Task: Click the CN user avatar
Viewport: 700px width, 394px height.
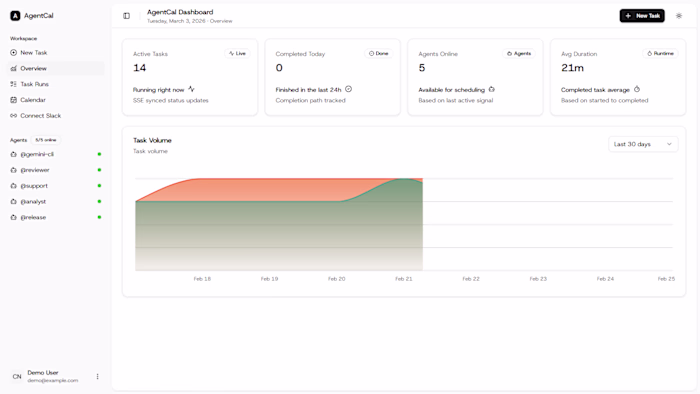Action: coord(17,377)
